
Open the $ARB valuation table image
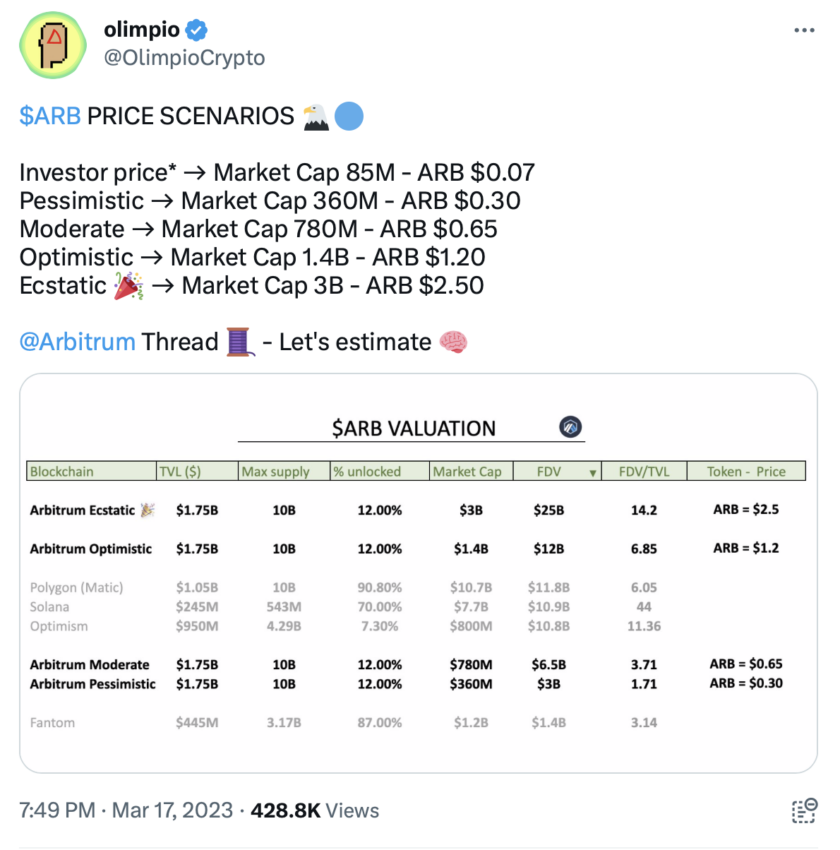pos(418,573)
